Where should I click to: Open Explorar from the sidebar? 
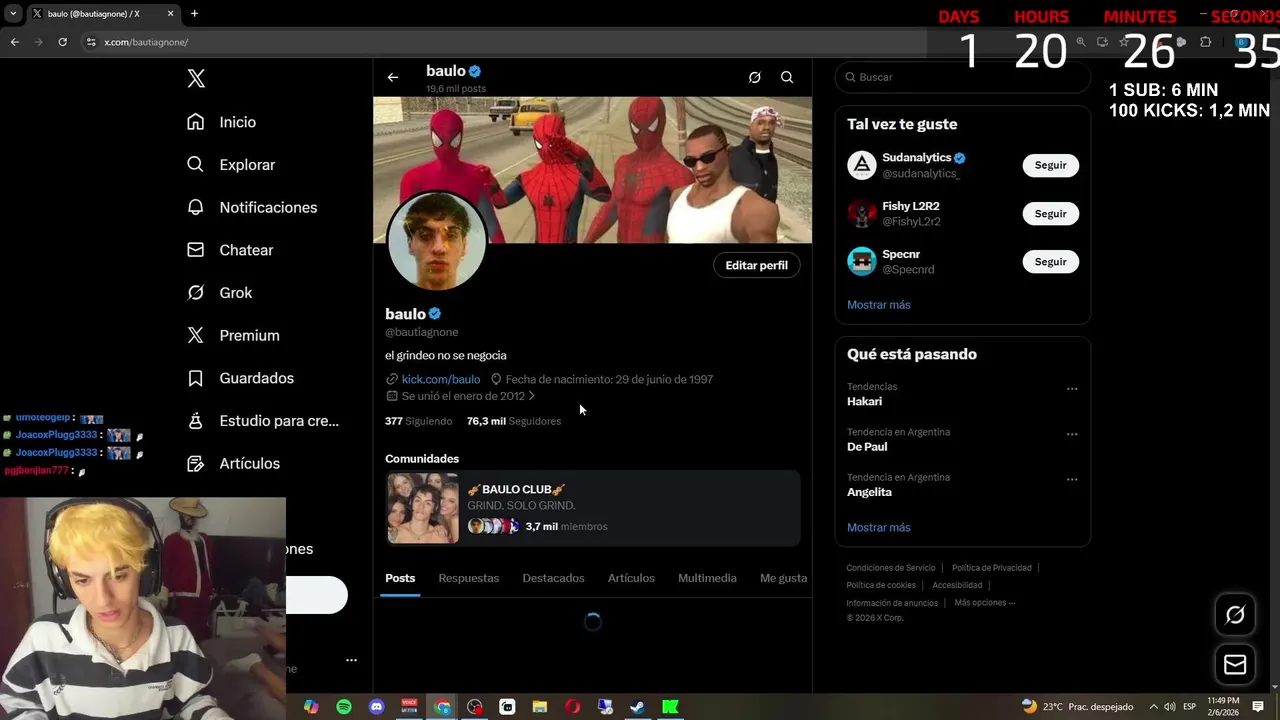click(x=231, y=165)
